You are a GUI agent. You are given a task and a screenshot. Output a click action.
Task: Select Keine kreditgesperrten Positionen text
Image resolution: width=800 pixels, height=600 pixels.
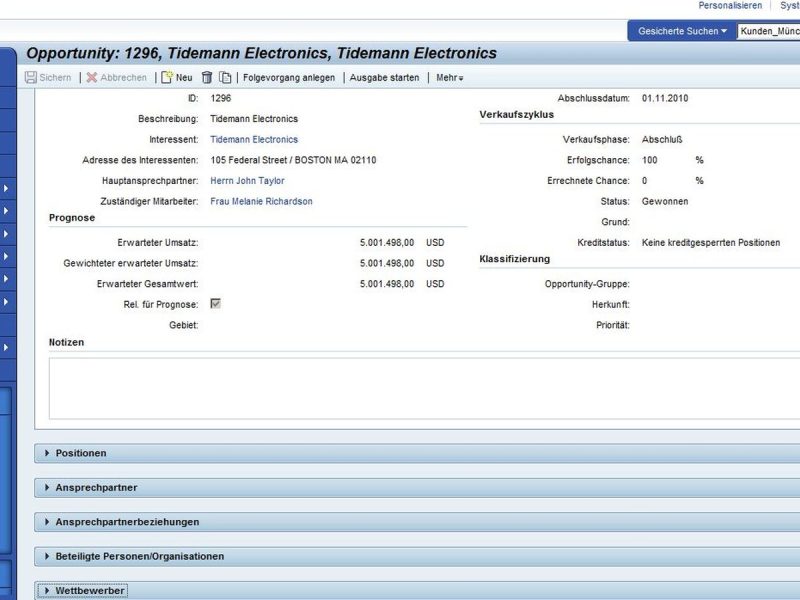[711, 243]
